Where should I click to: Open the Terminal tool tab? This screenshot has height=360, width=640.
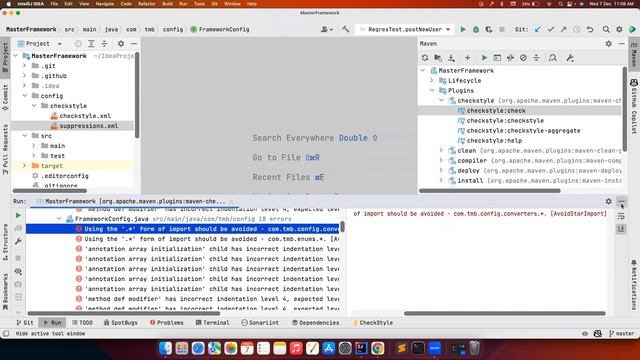[212, 322]
